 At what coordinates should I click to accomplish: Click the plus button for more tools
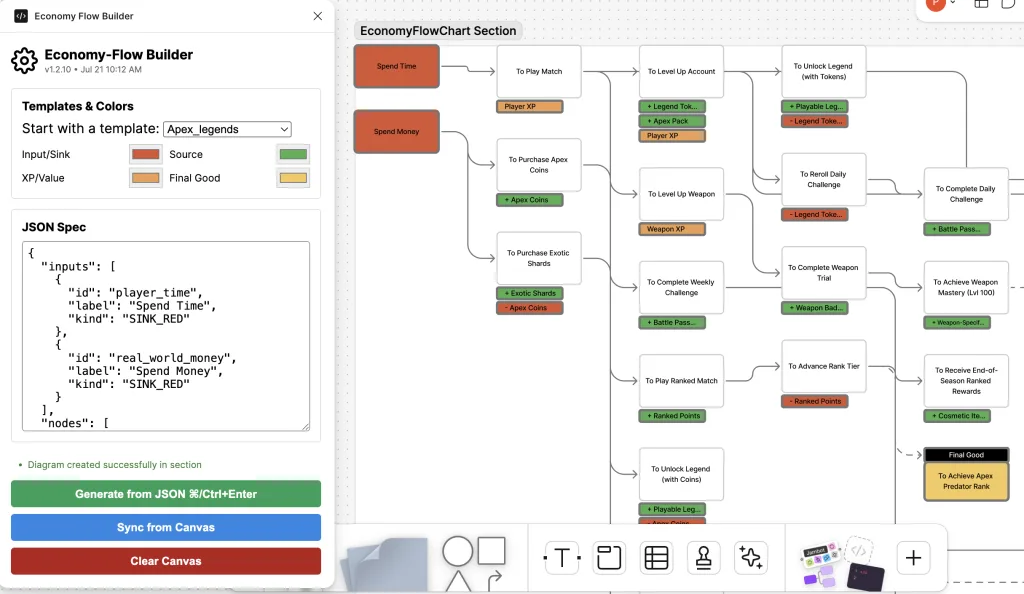(x=912, y=558)
